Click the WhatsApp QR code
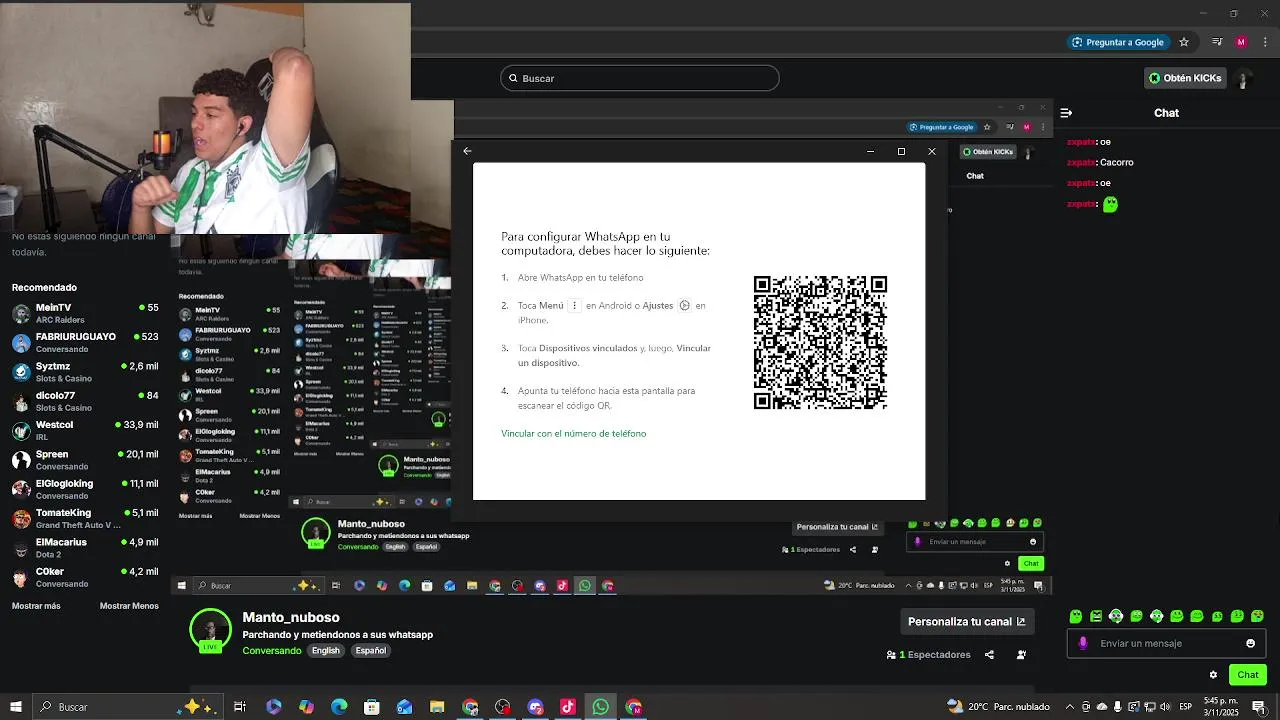This screenshot has width=1280, height=720. [820, 343]
